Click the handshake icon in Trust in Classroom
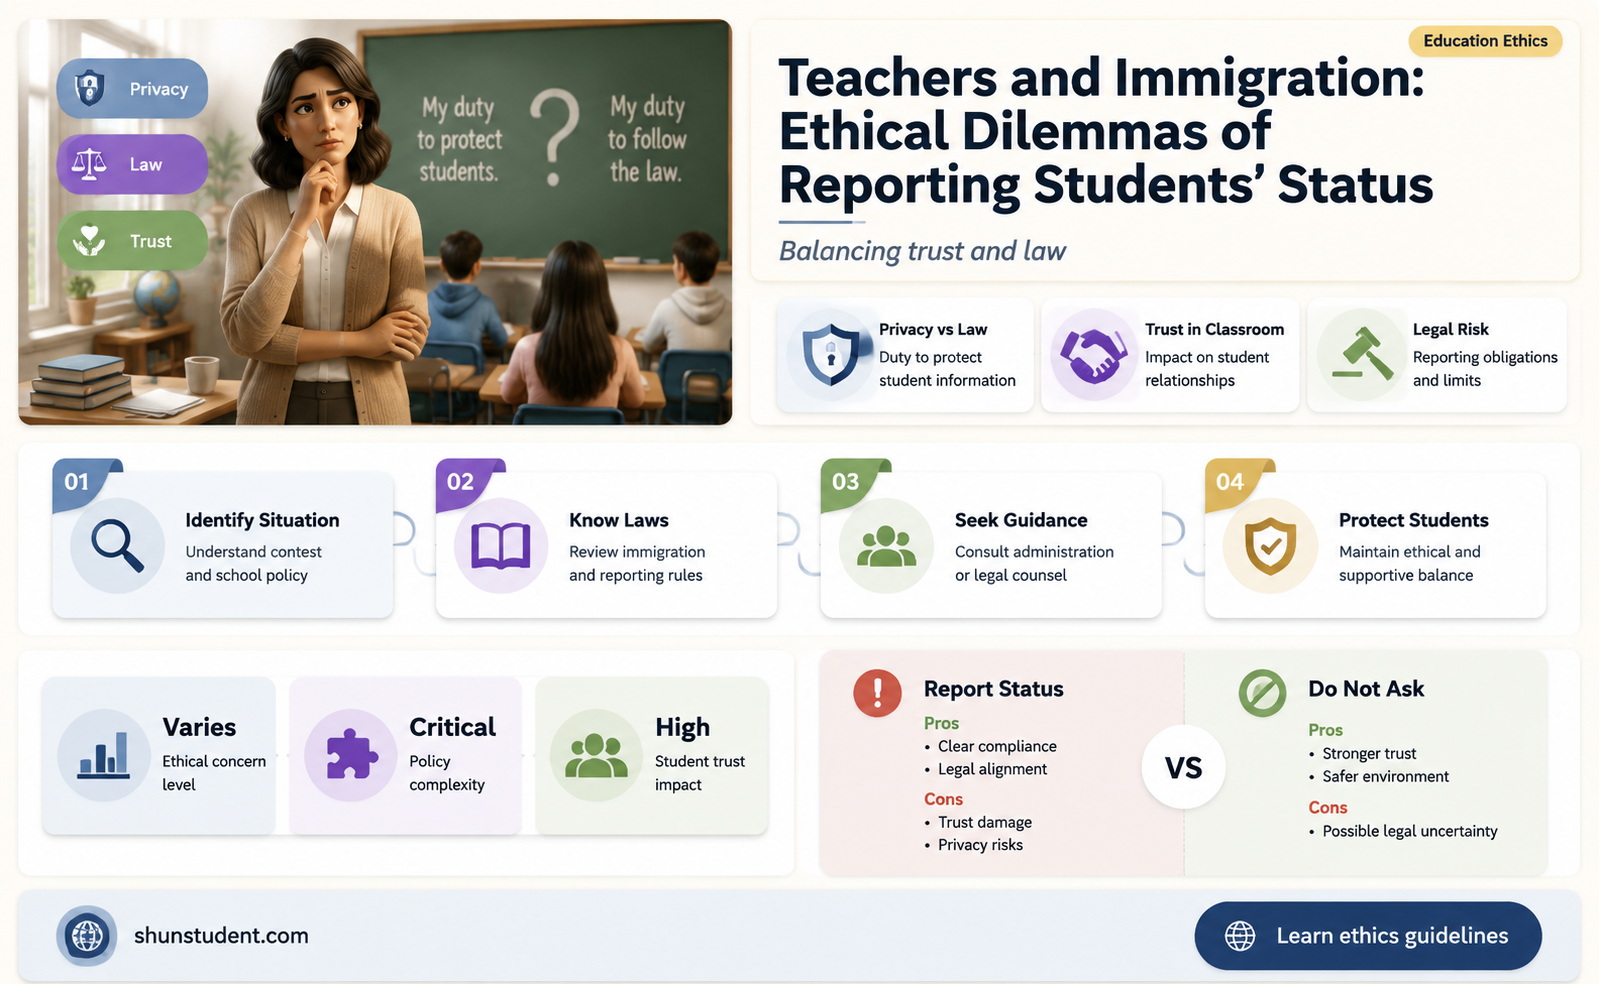This screenshot has height=984, width=1599. pos(1094,354)
